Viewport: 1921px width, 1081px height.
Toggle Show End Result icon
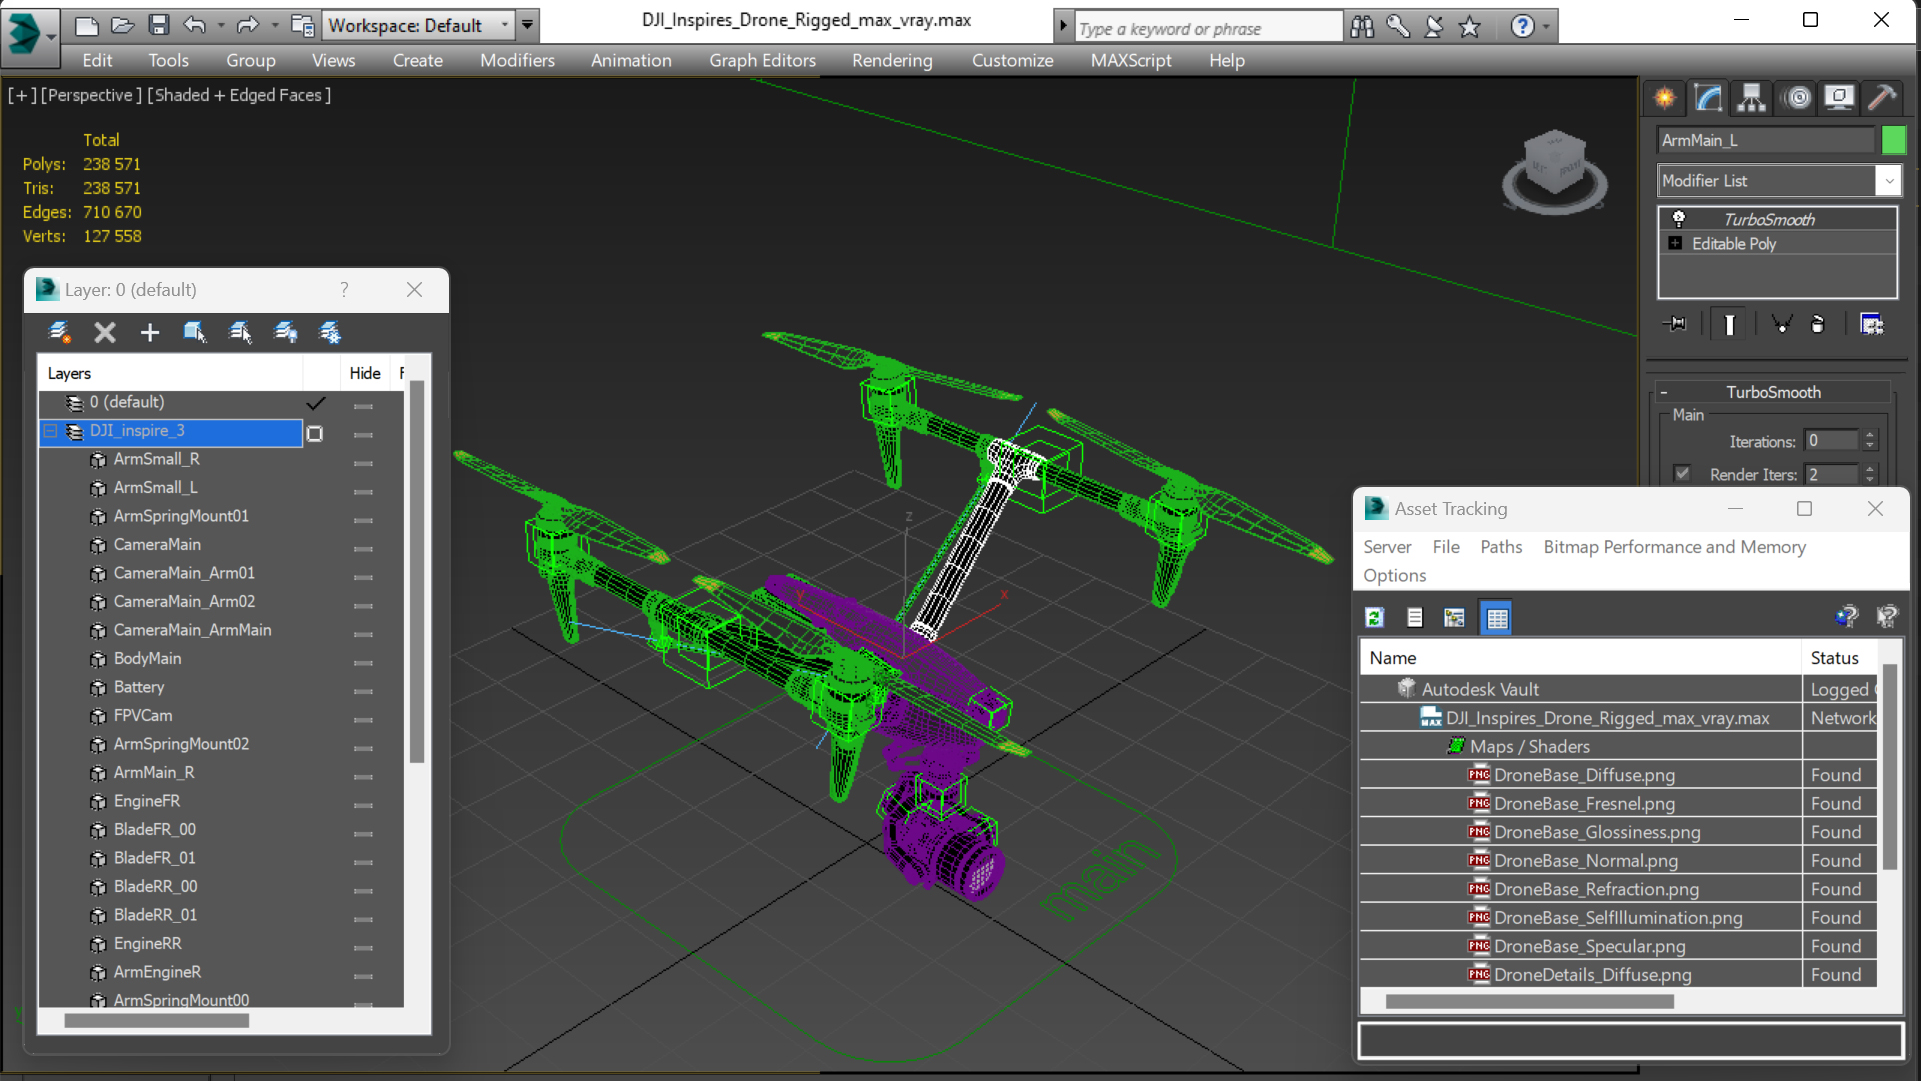coord(1729,324)
